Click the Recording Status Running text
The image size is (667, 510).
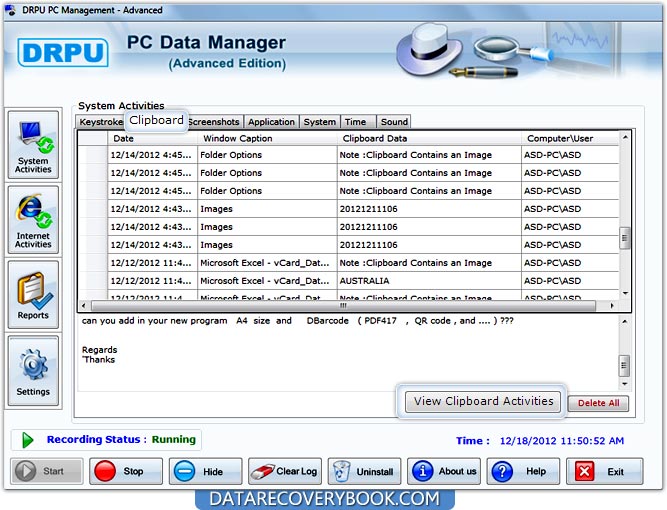coord(121,440)
